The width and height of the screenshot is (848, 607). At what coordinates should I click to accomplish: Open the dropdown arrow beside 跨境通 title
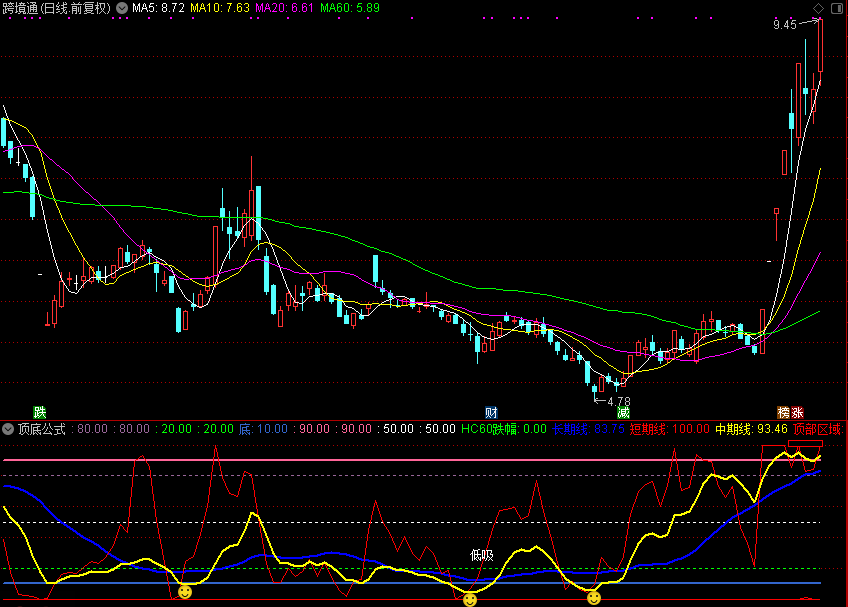coord(122,8)
